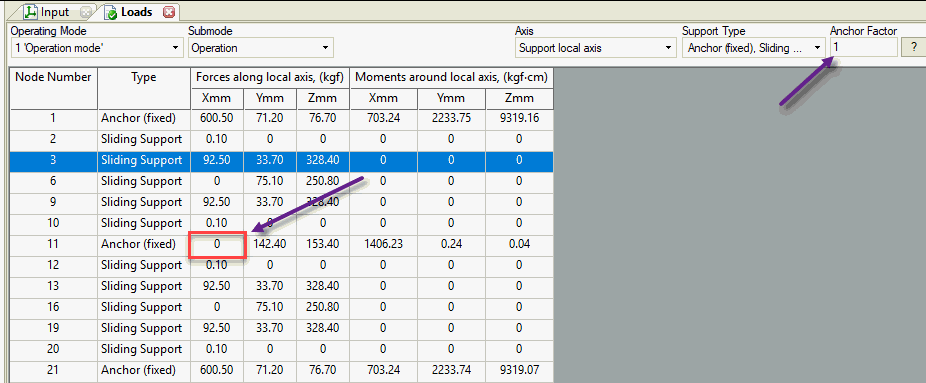Click moment value 9319.16 in node 1 row
This screenshot has width=926, height=383.
point(520,118)
